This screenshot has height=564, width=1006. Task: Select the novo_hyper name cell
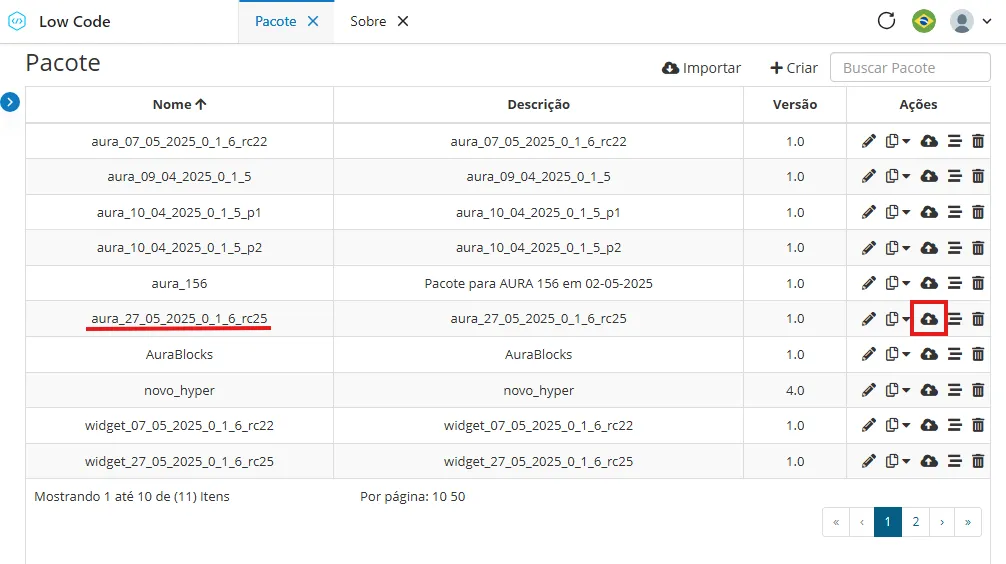[179, 390]
